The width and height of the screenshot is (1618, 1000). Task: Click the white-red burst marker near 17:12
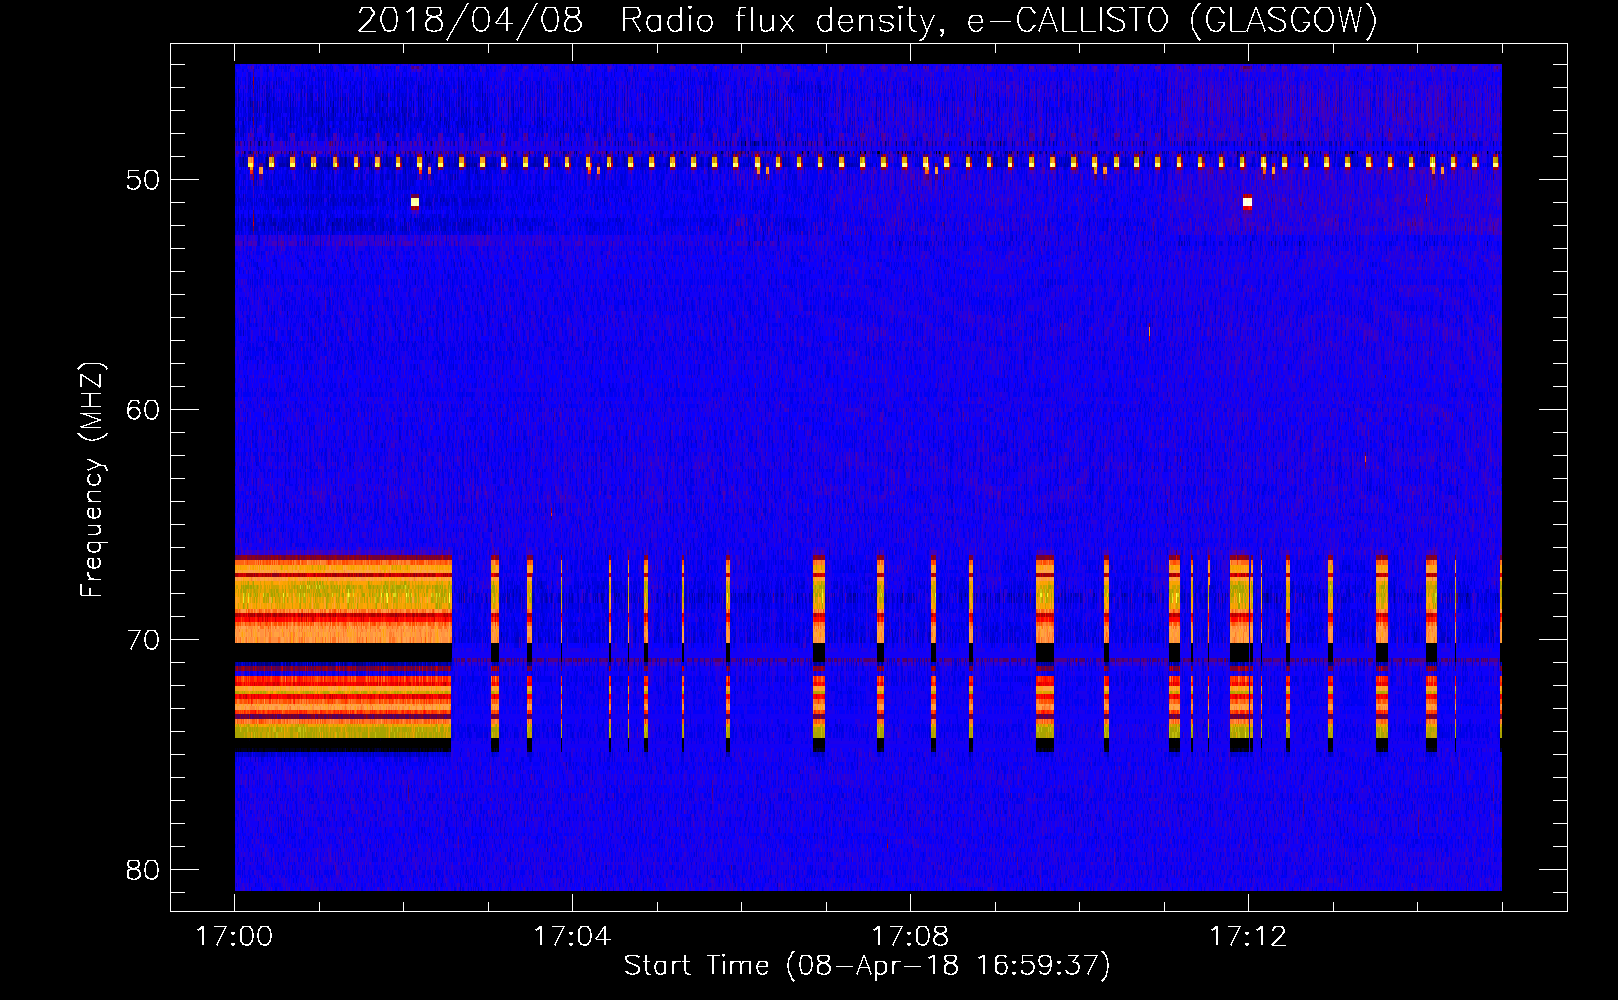pos(1247,202)
